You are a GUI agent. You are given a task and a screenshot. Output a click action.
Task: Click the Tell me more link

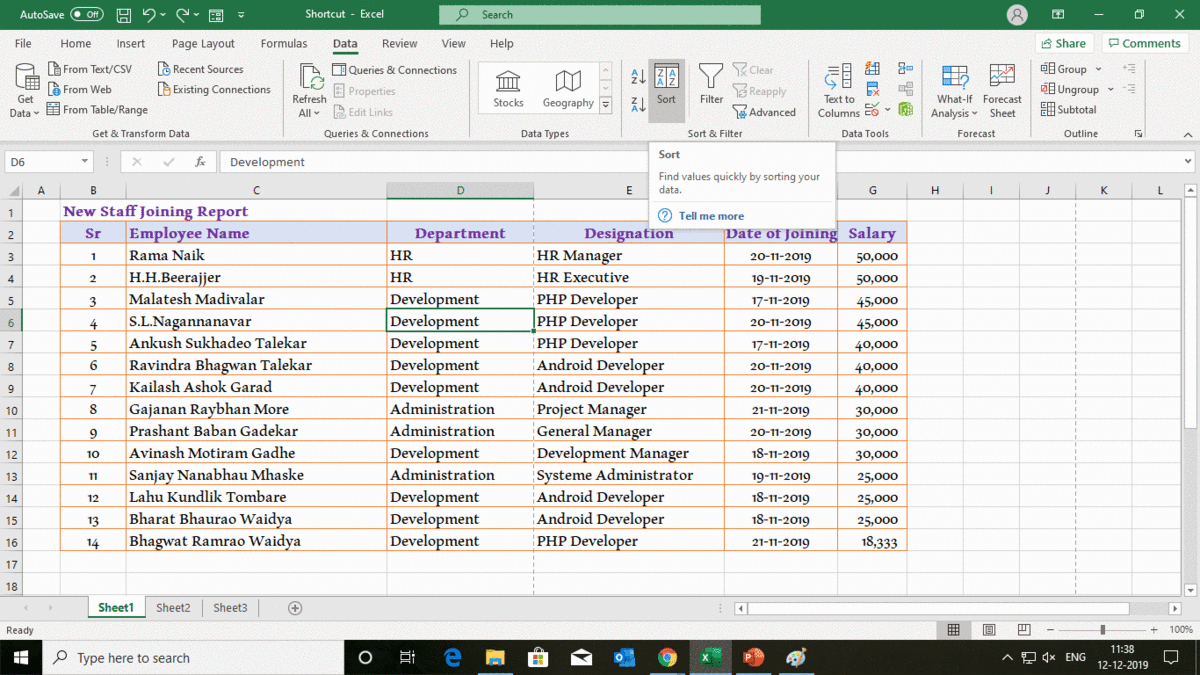[712, 215]
